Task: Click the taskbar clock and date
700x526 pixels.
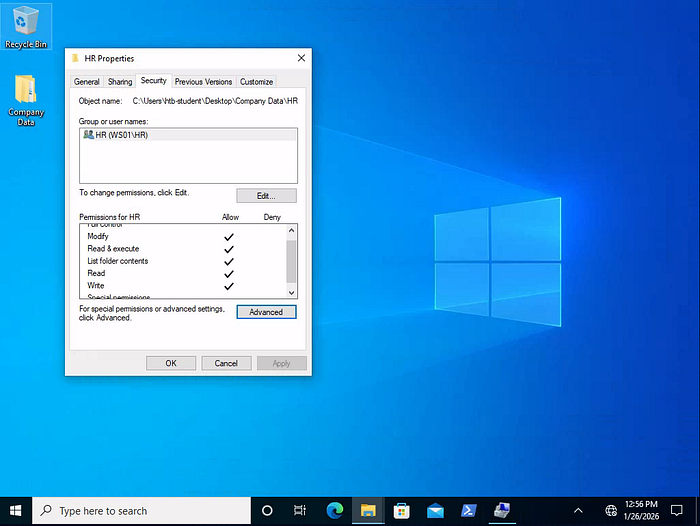Action: (641, 510)
